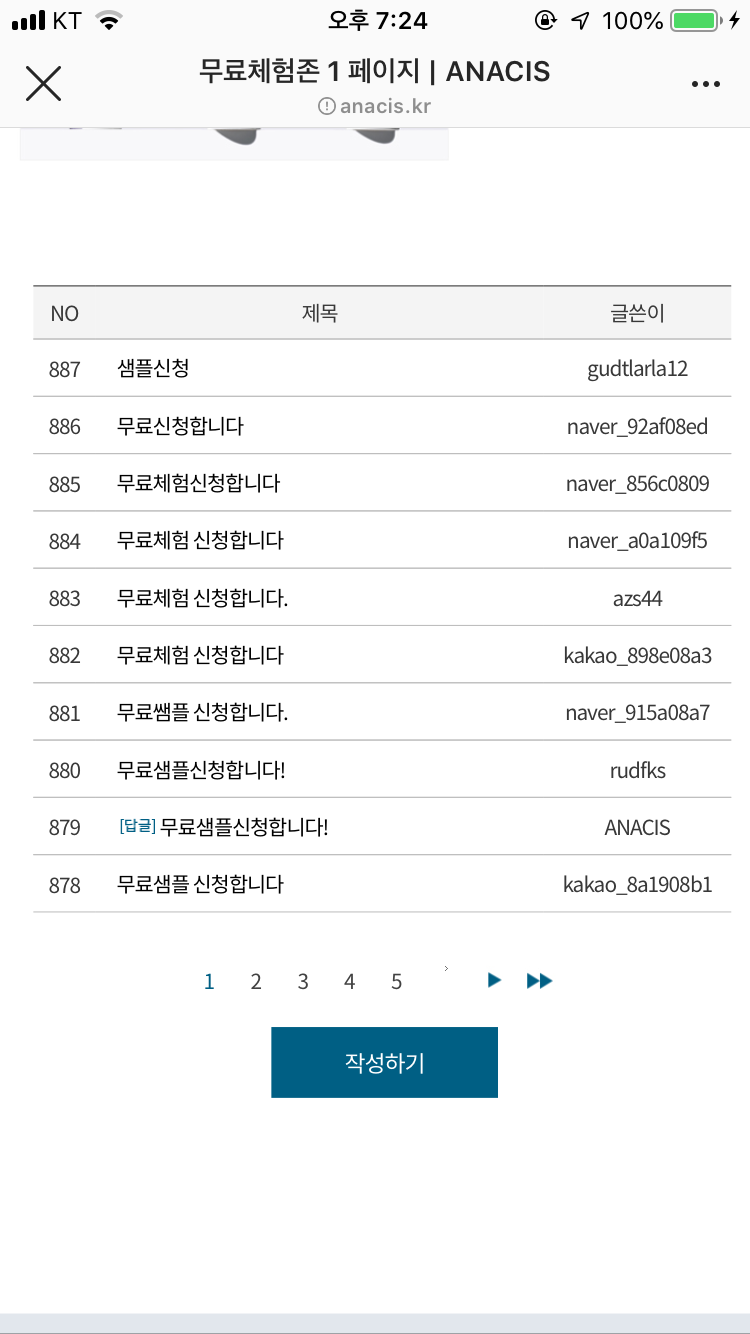Jump to last page double-arrow icon
This screenshot has height=1334, width=750.
(539, 981)
